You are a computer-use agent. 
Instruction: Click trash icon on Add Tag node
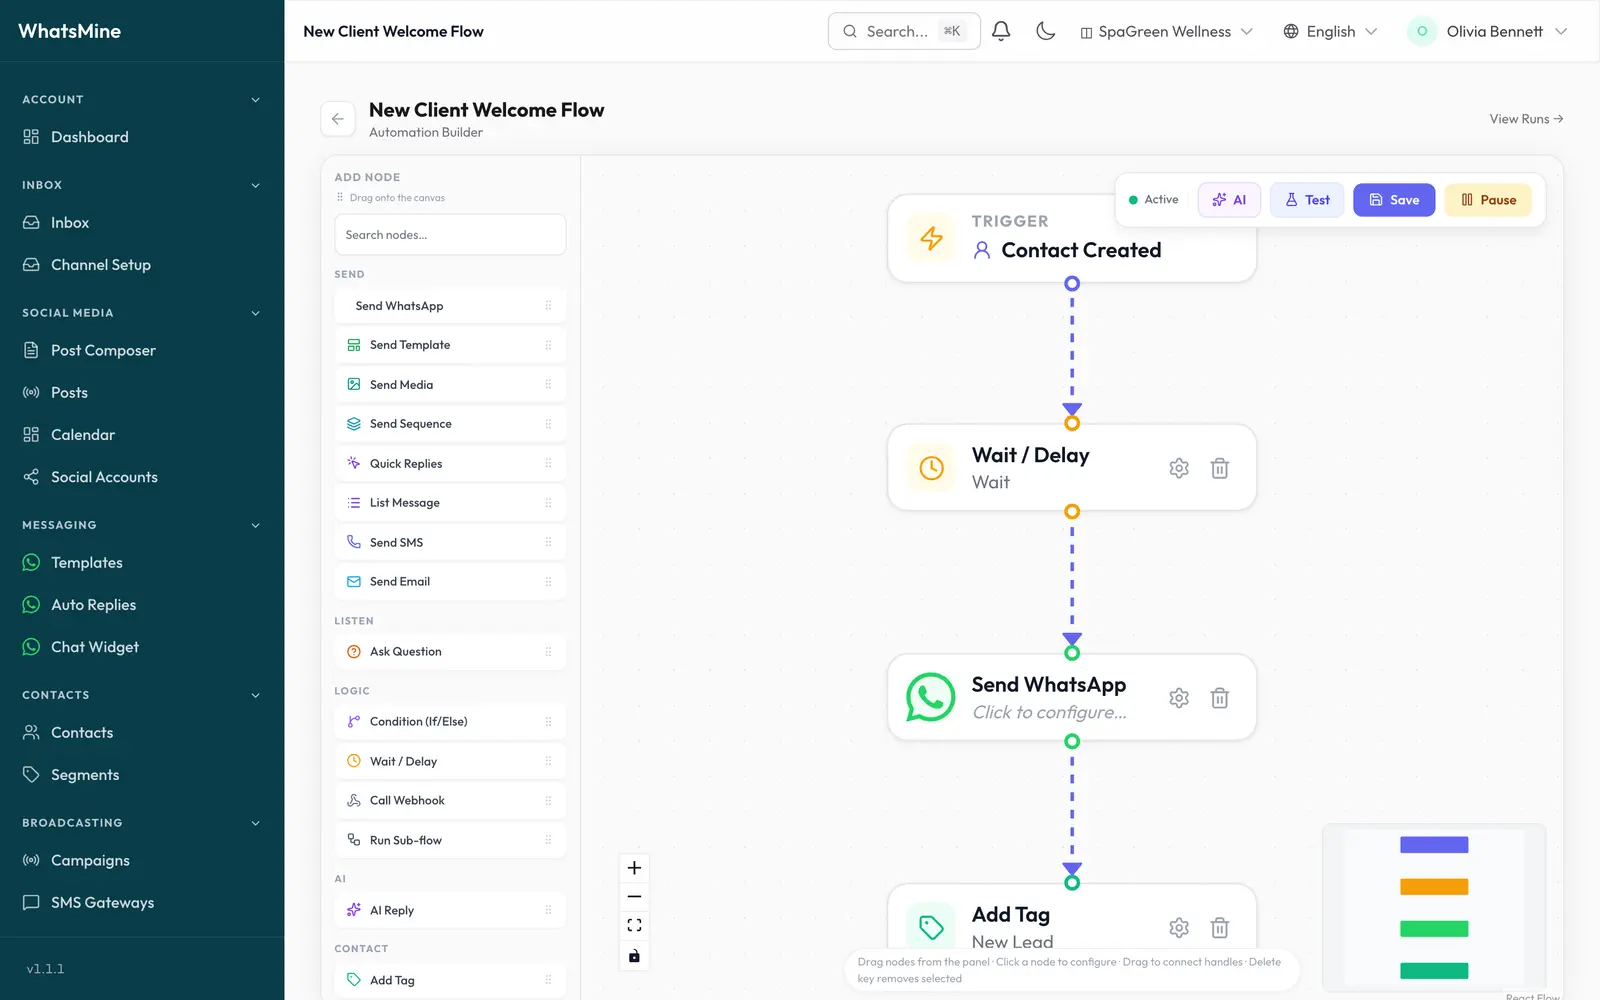coord(1220,928)
